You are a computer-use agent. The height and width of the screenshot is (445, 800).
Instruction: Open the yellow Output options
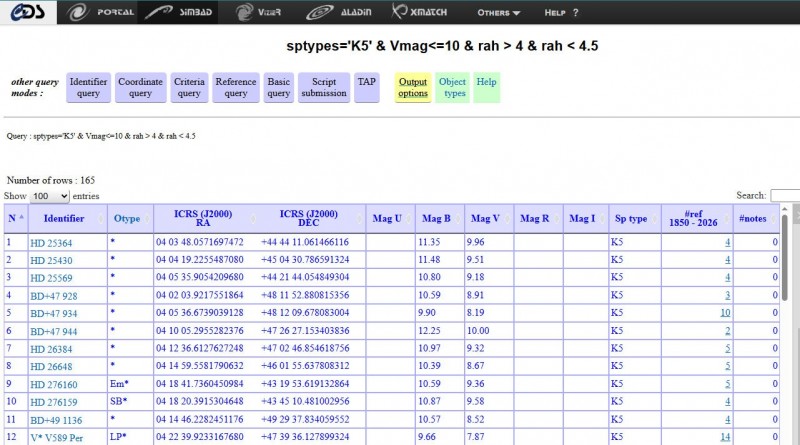point(413,88)
